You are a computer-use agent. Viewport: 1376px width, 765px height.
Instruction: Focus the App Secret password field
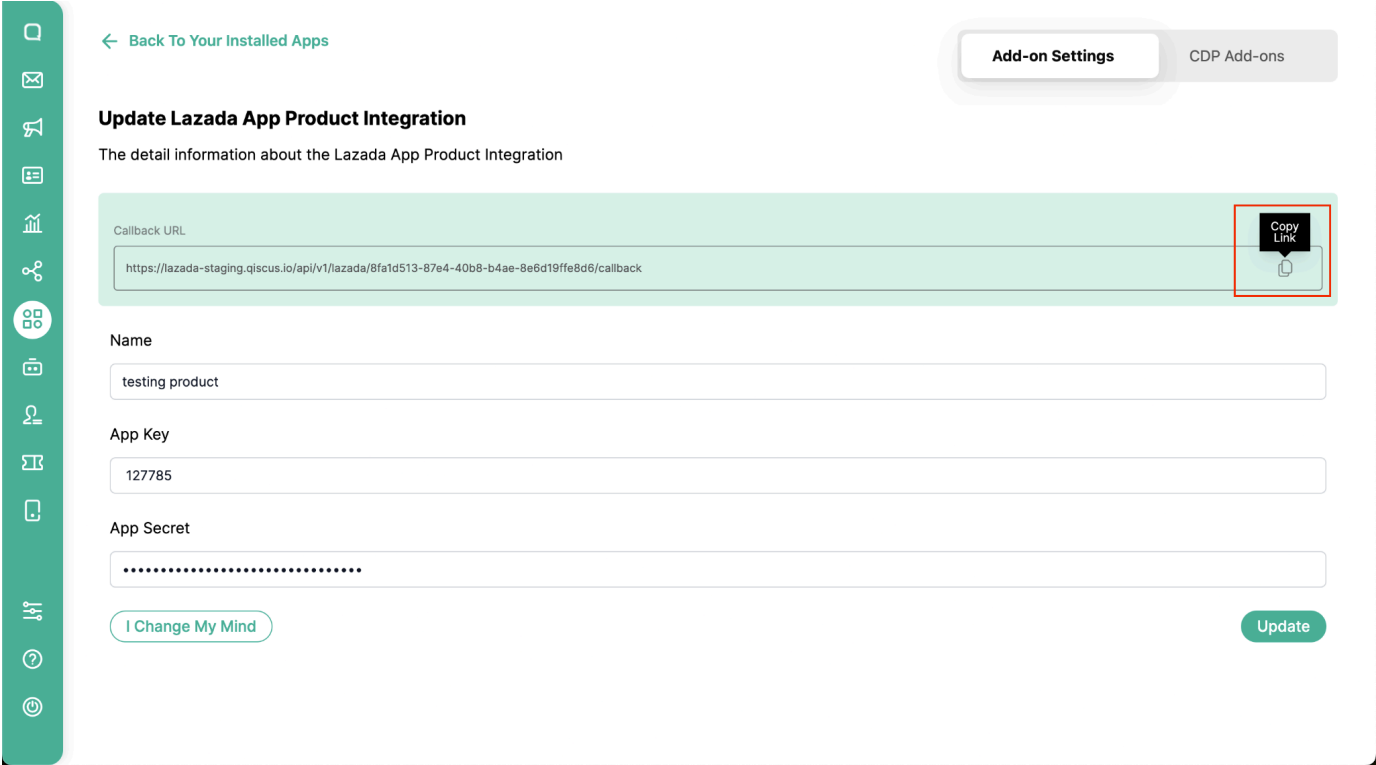pos(717,570)
